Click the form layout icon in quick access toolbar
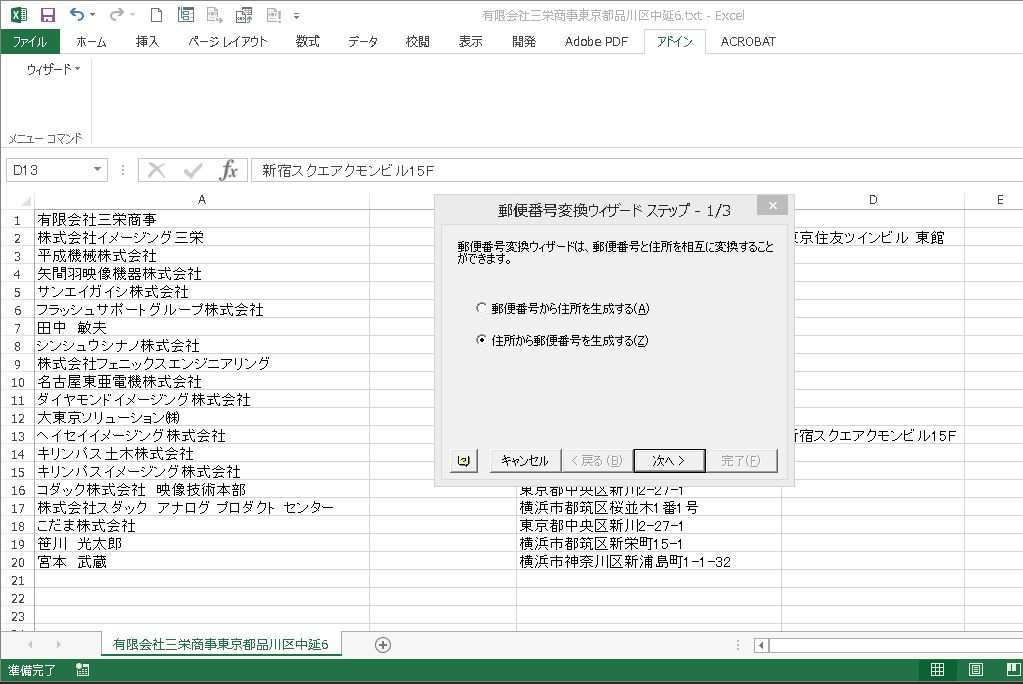The height and width of the screenshot is (684, 1023). click(186, 14)
